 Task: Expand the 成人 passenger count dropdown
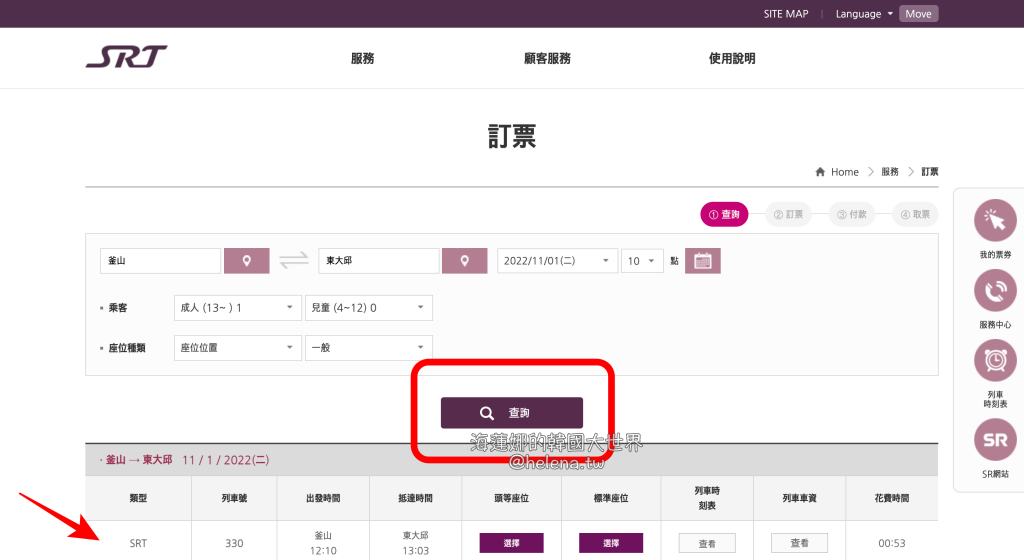(x=237, y=308)
